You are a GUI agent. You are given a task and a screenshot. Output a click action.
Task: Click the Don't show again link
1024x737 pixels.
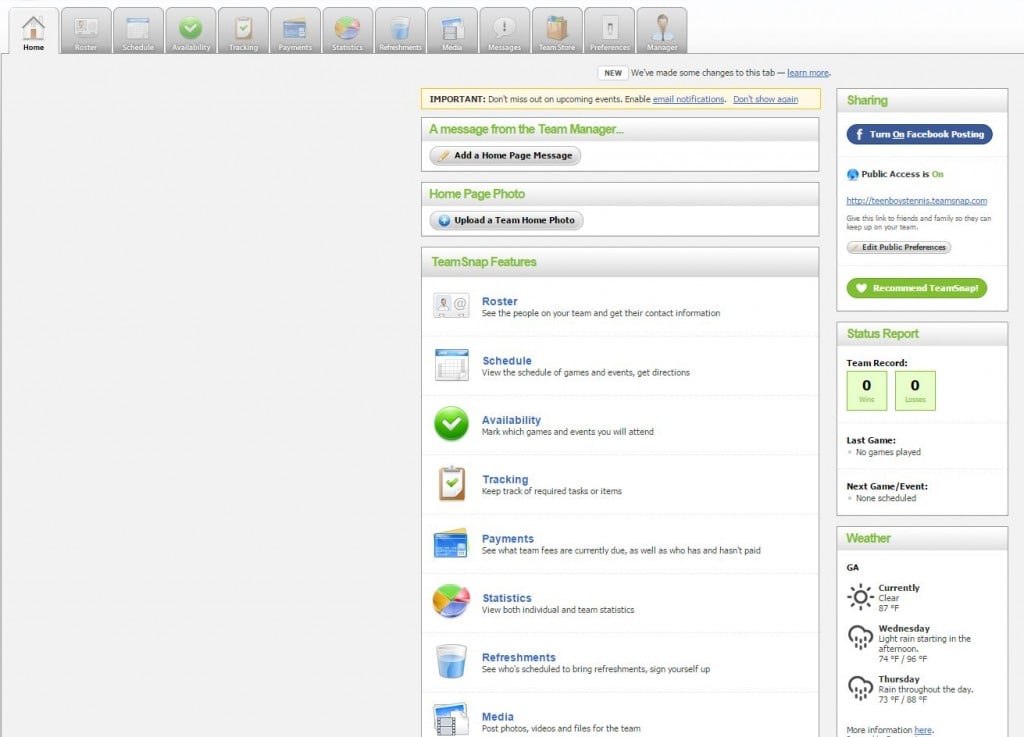765,99
